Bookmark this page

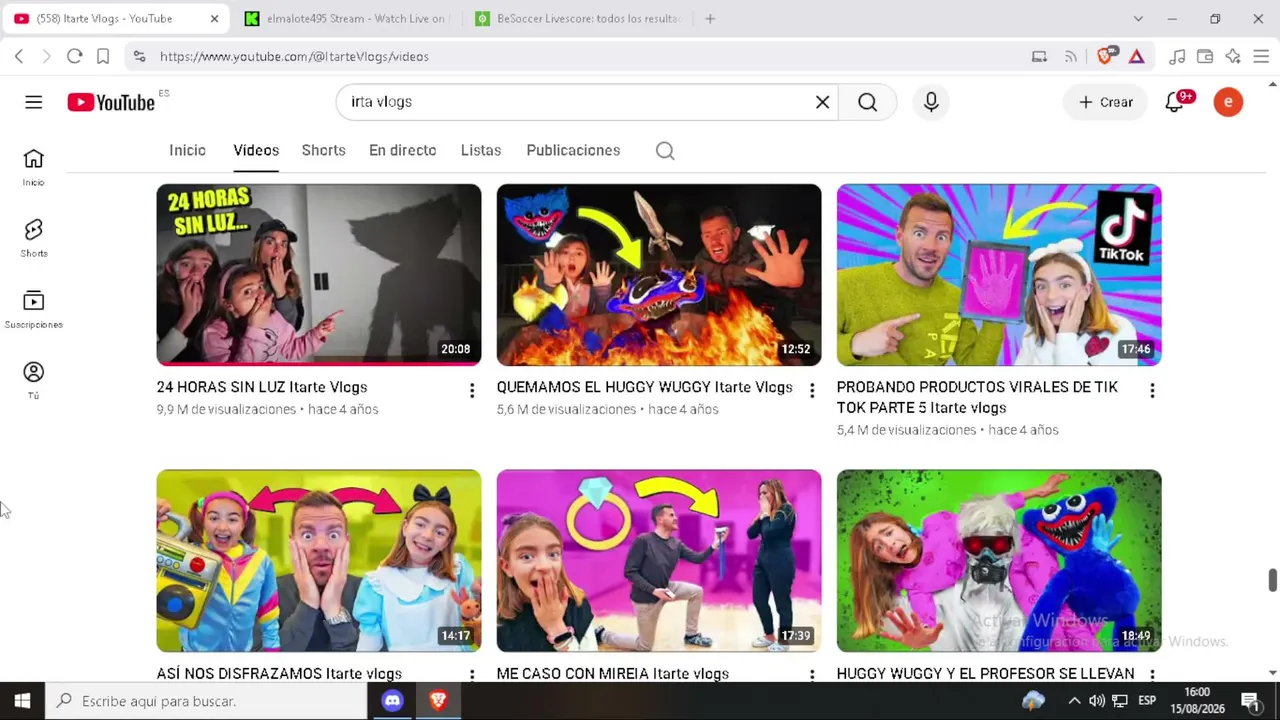coord(103,57)
